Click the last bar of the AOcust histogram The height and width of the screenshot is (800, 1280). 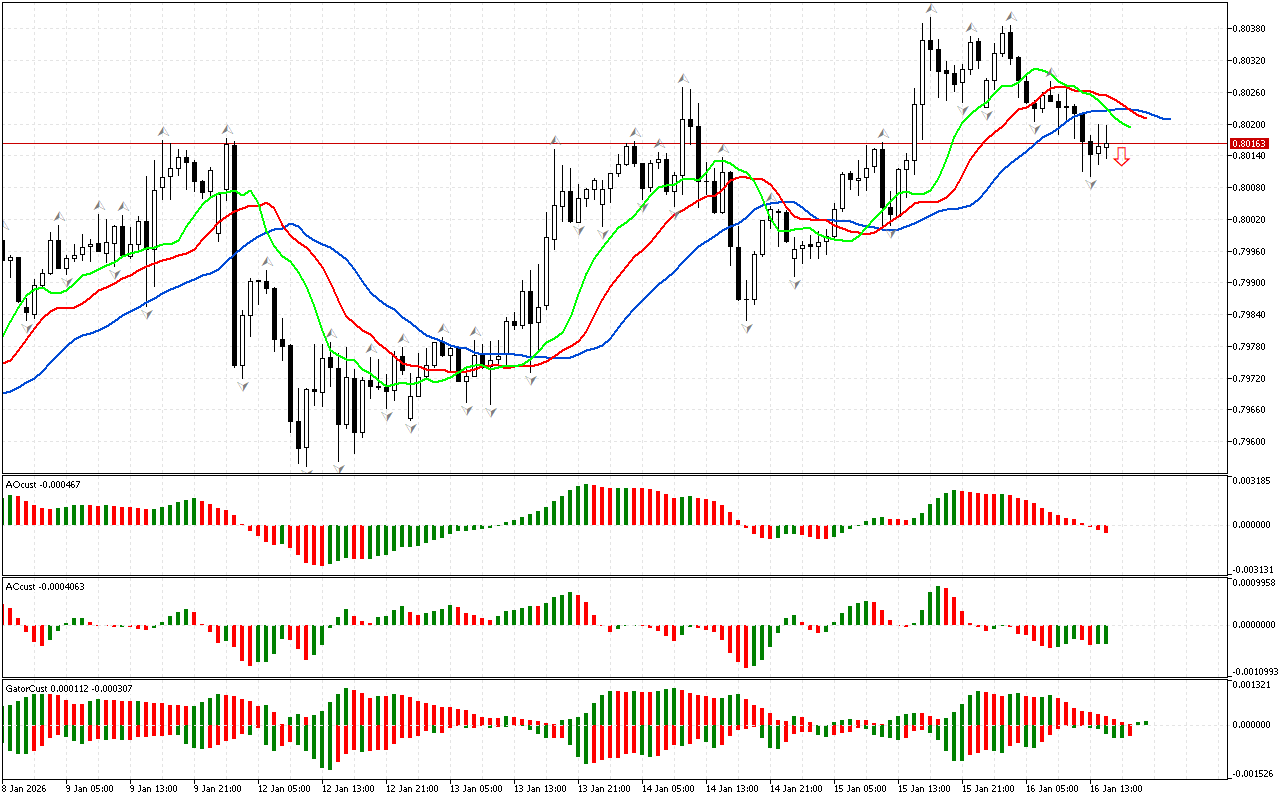coord(1106,528)
